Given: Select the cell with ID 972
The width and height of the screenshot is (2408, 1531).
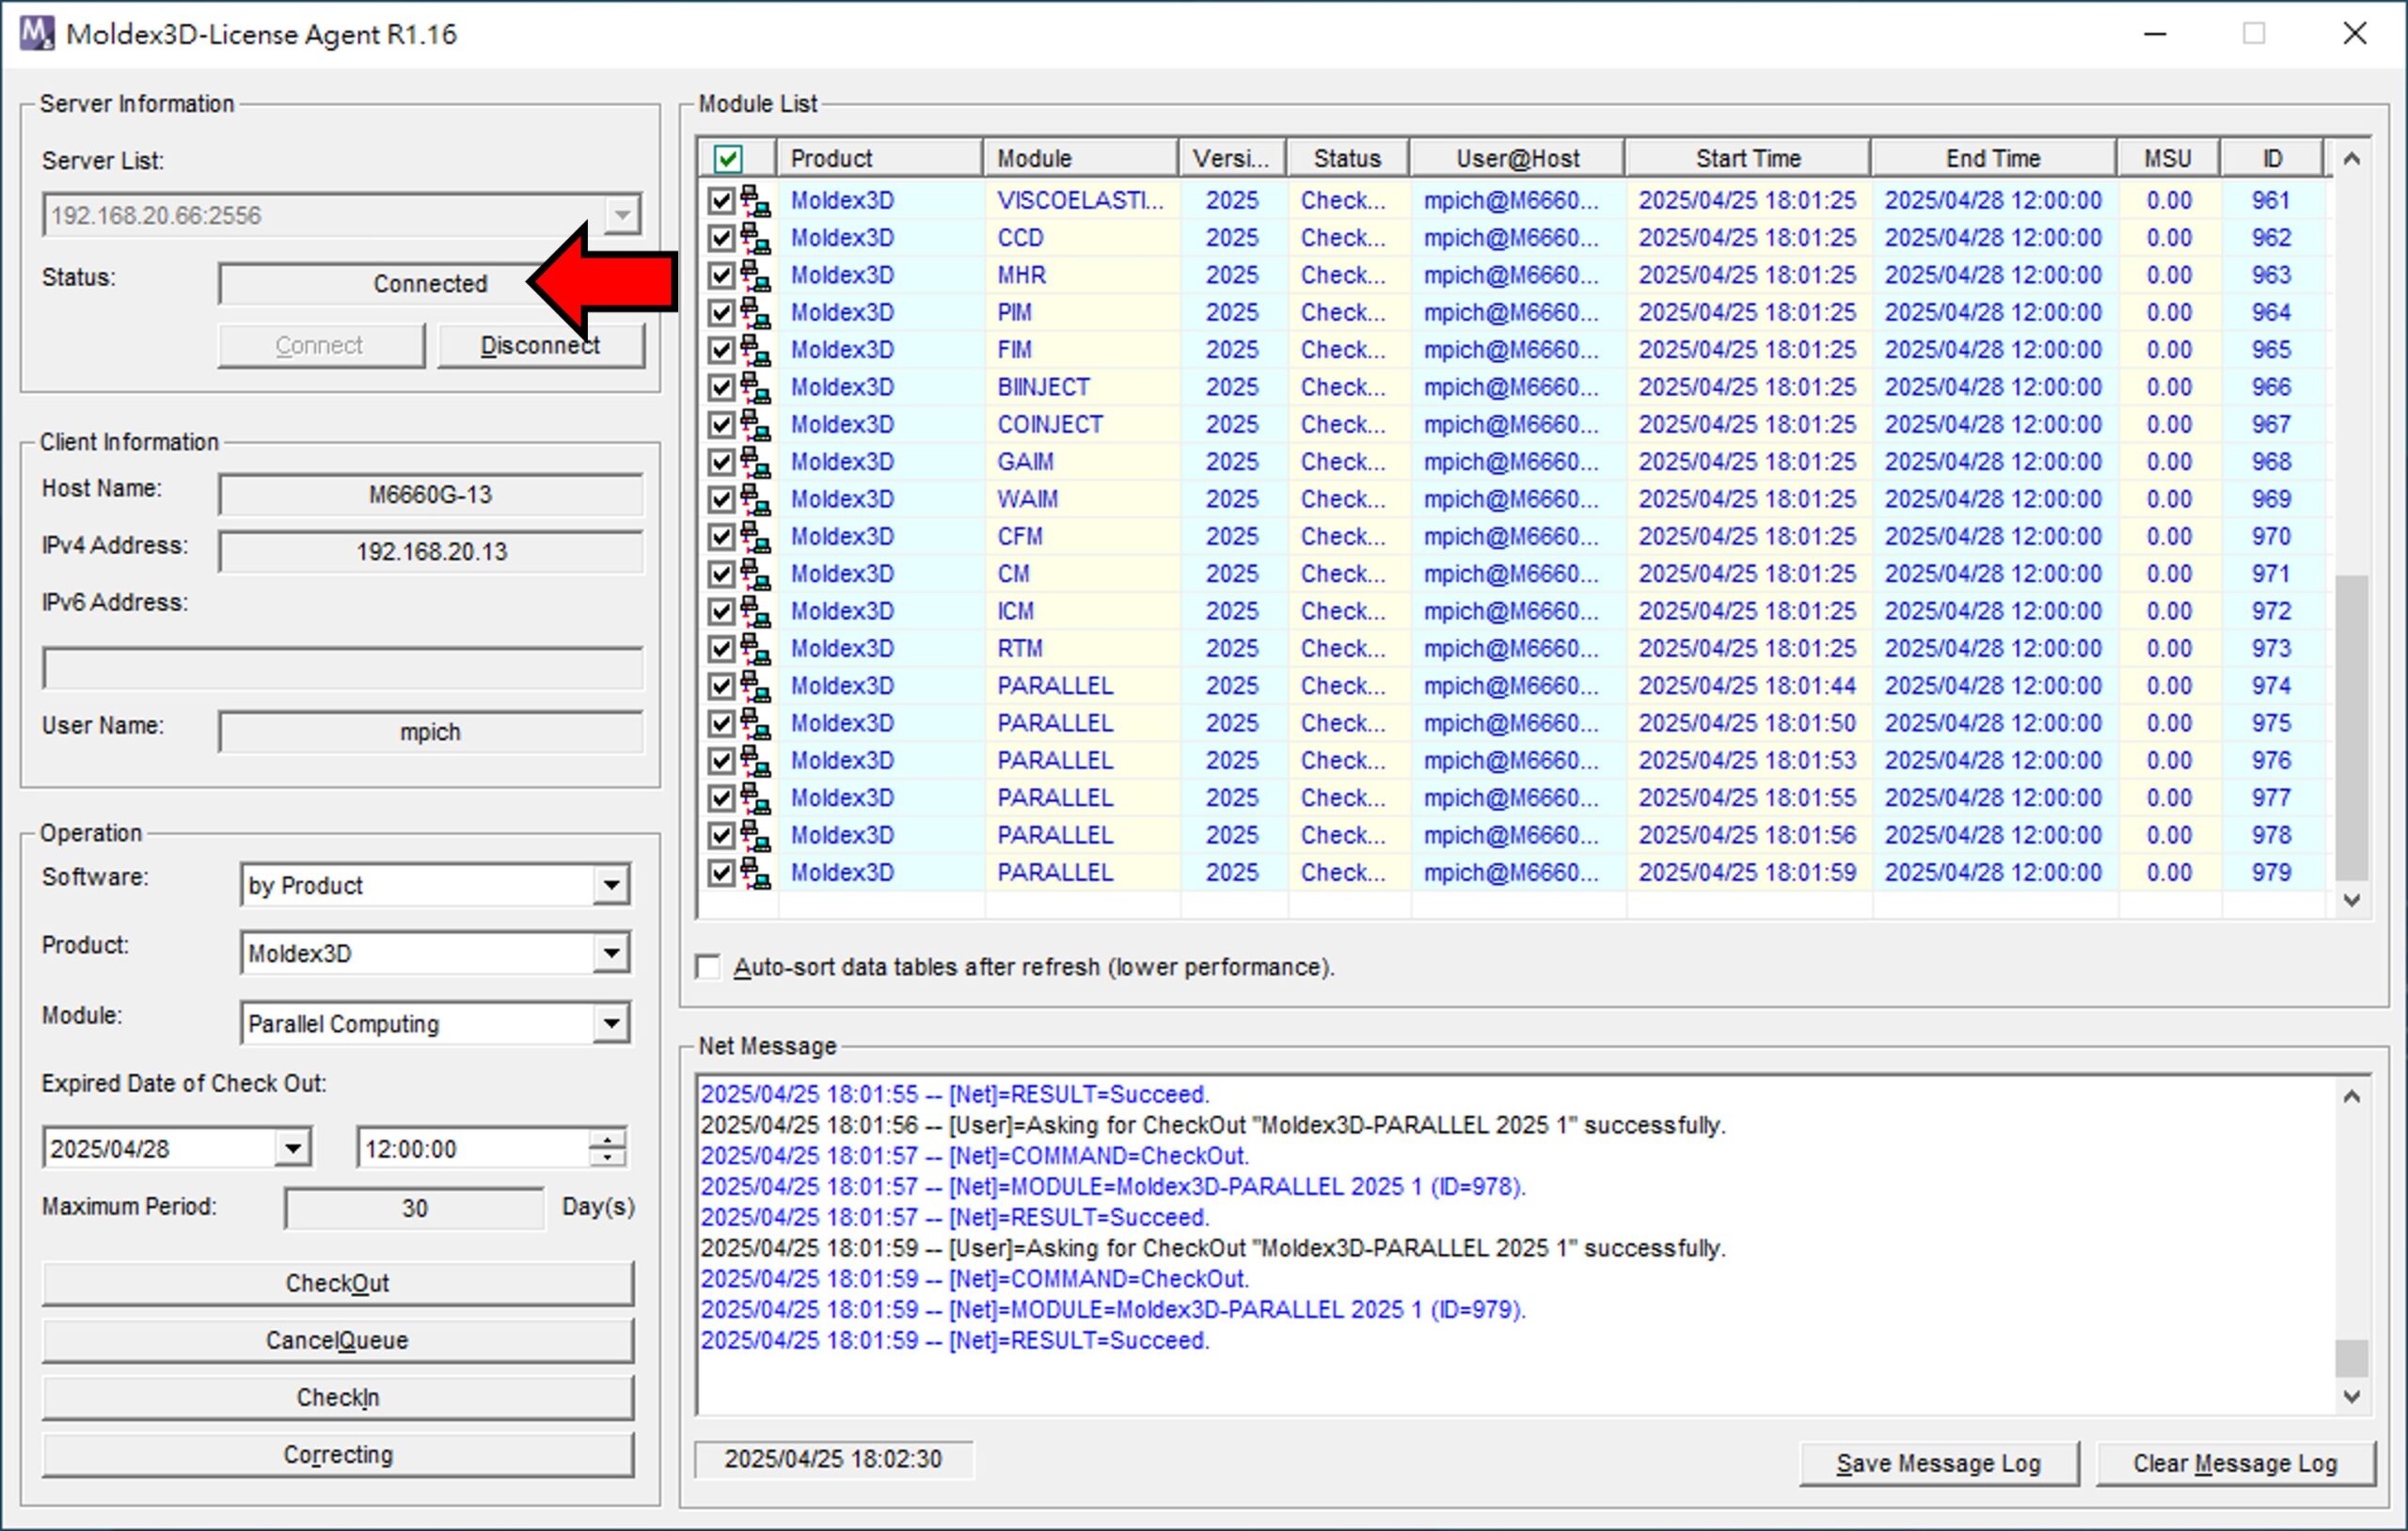Looking at the screenshot, I should pos(2272,611).
